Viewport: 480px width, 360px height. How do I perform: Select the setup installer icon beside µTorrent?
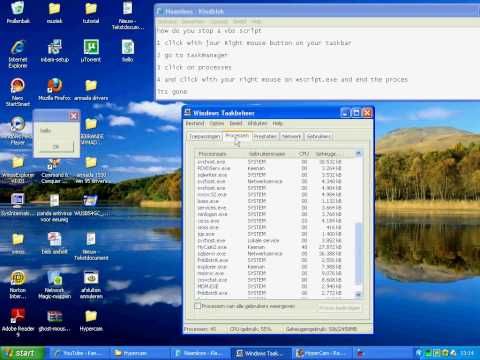[x=55, y=51]
